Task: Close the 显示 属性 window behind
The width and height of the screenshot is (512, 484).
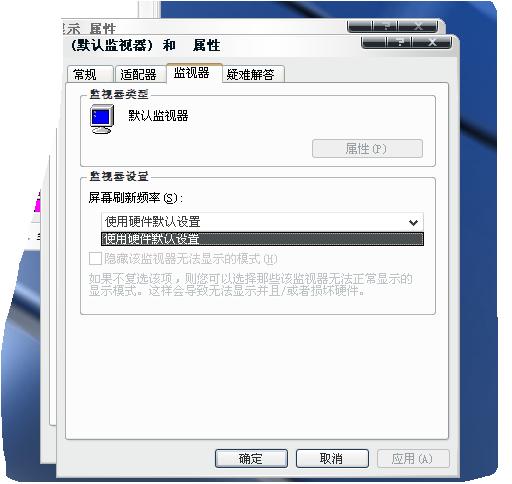Action: point(418,26)
